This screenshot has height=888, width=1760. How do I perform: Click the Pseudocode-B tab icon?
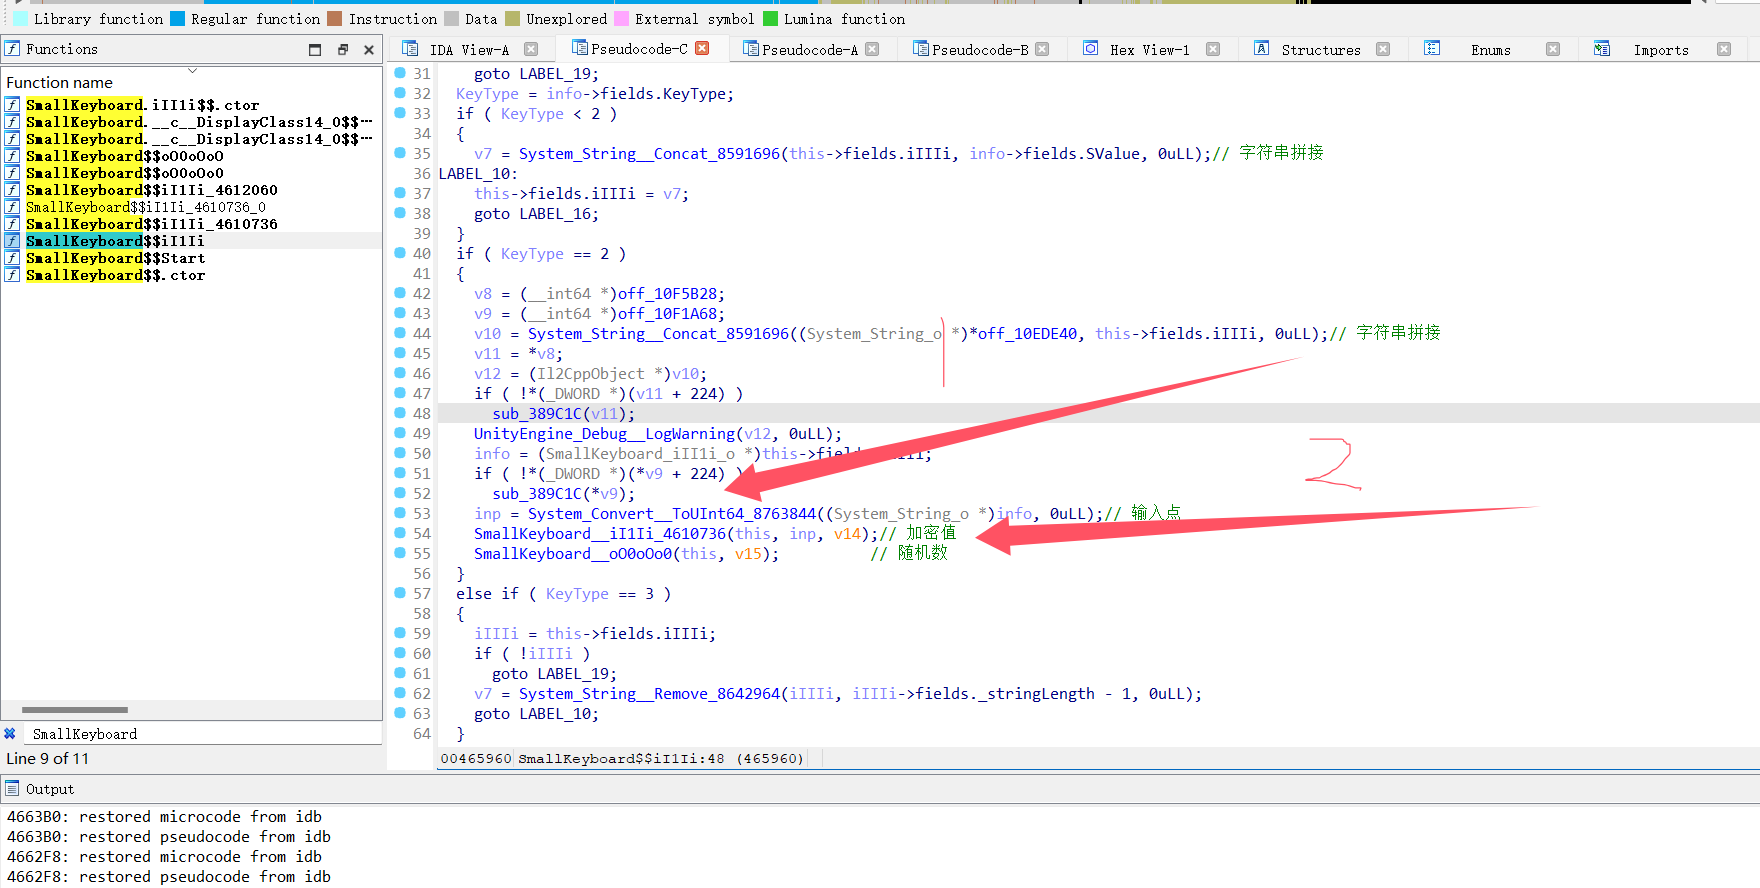coord(921,49)
